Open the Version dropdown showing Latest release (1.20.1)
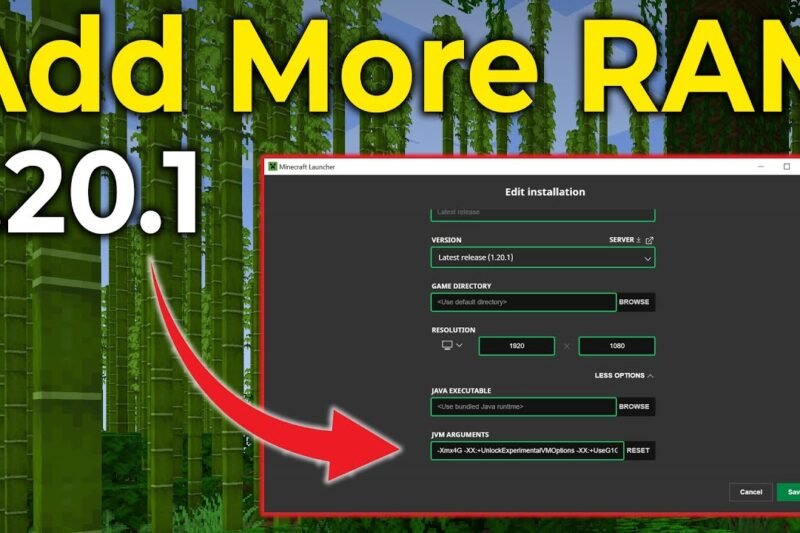 tap(543, 258)
